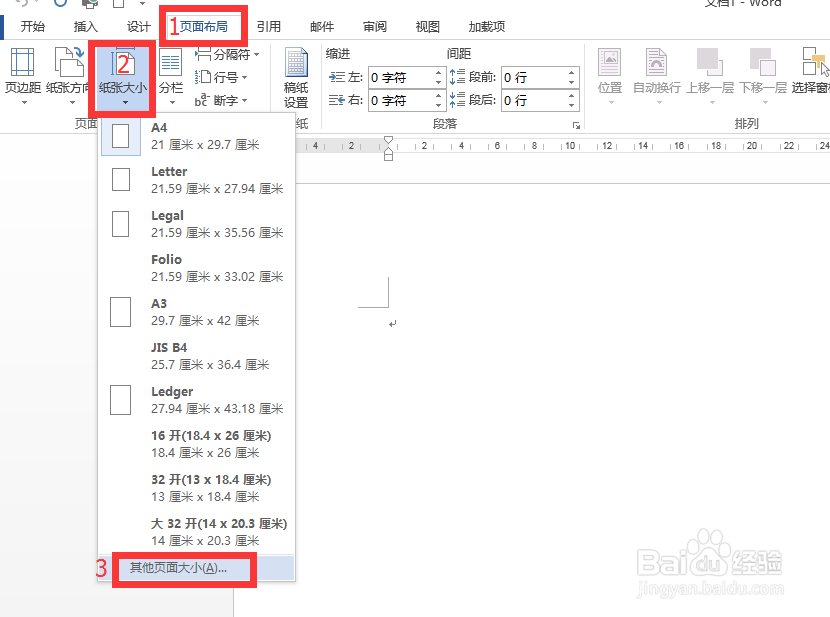The image size is (830, 617).
Task: Open the 行号 (Line Numbers) dropdown
Action: pyautogui.click(x=224, y=78)
